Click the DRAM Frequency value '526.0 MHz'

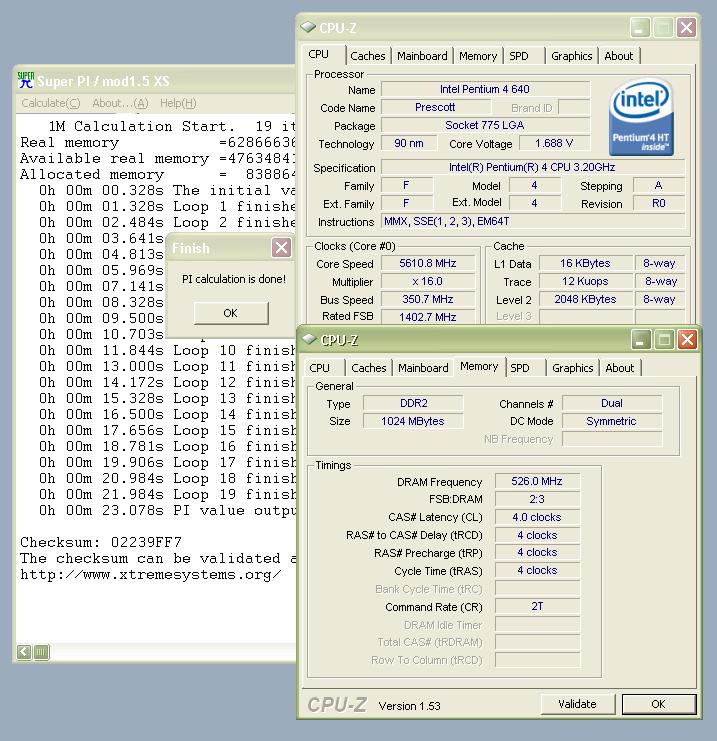click(537, 481)
